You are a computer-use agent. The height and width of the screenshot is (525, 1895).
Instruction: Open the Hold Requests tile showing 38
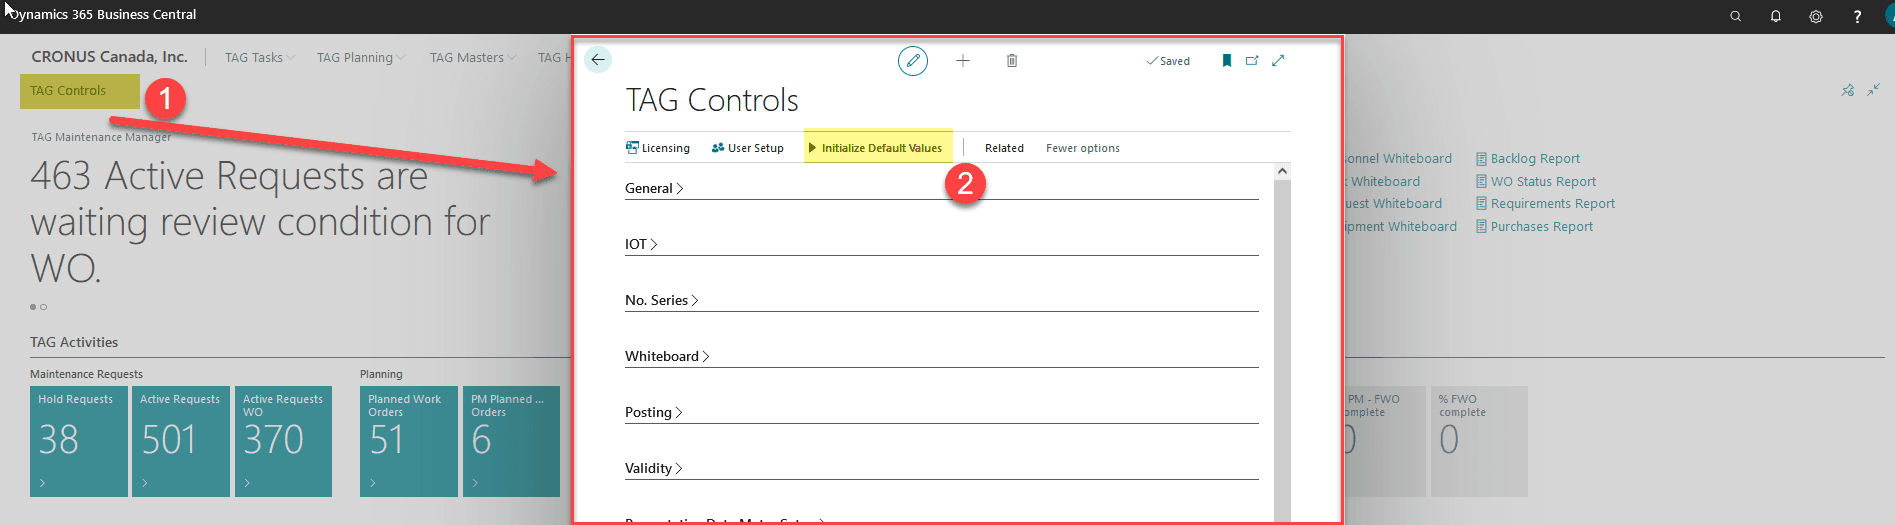tap(79, 441)
